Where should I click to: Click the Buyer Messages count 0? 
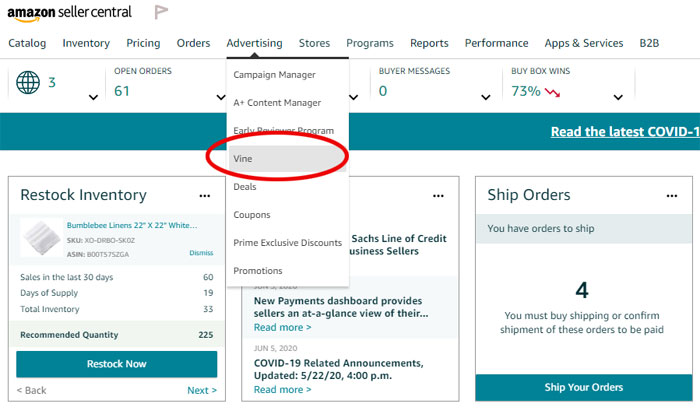pos(383,91)
